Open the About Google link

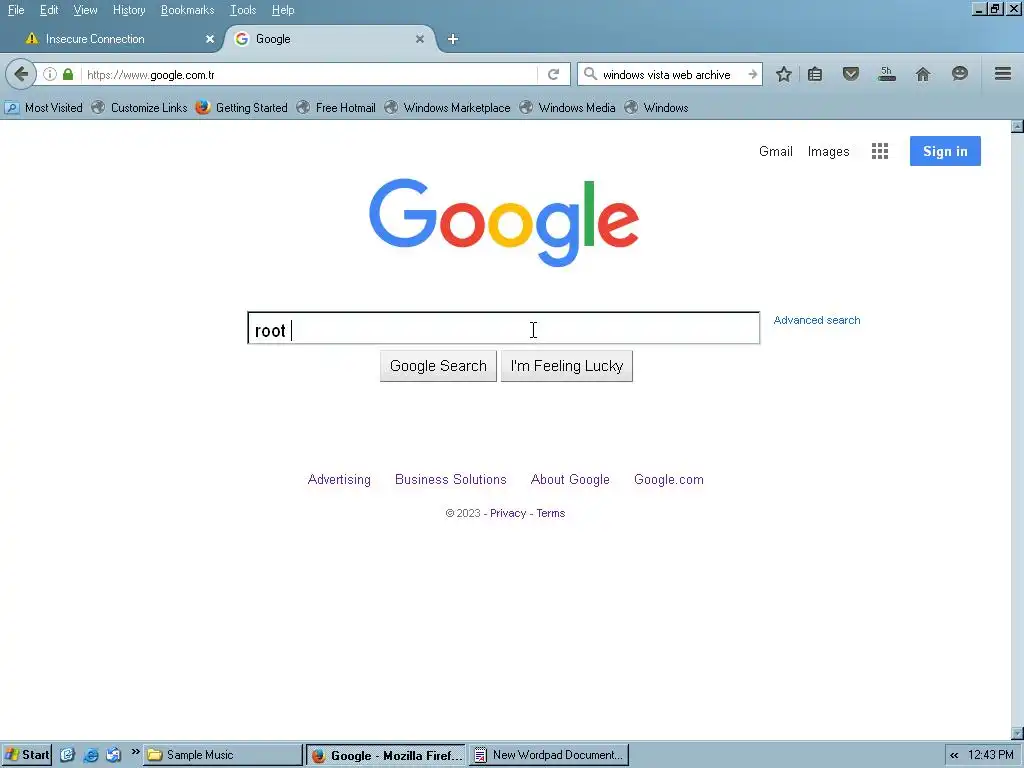point(570,479)
